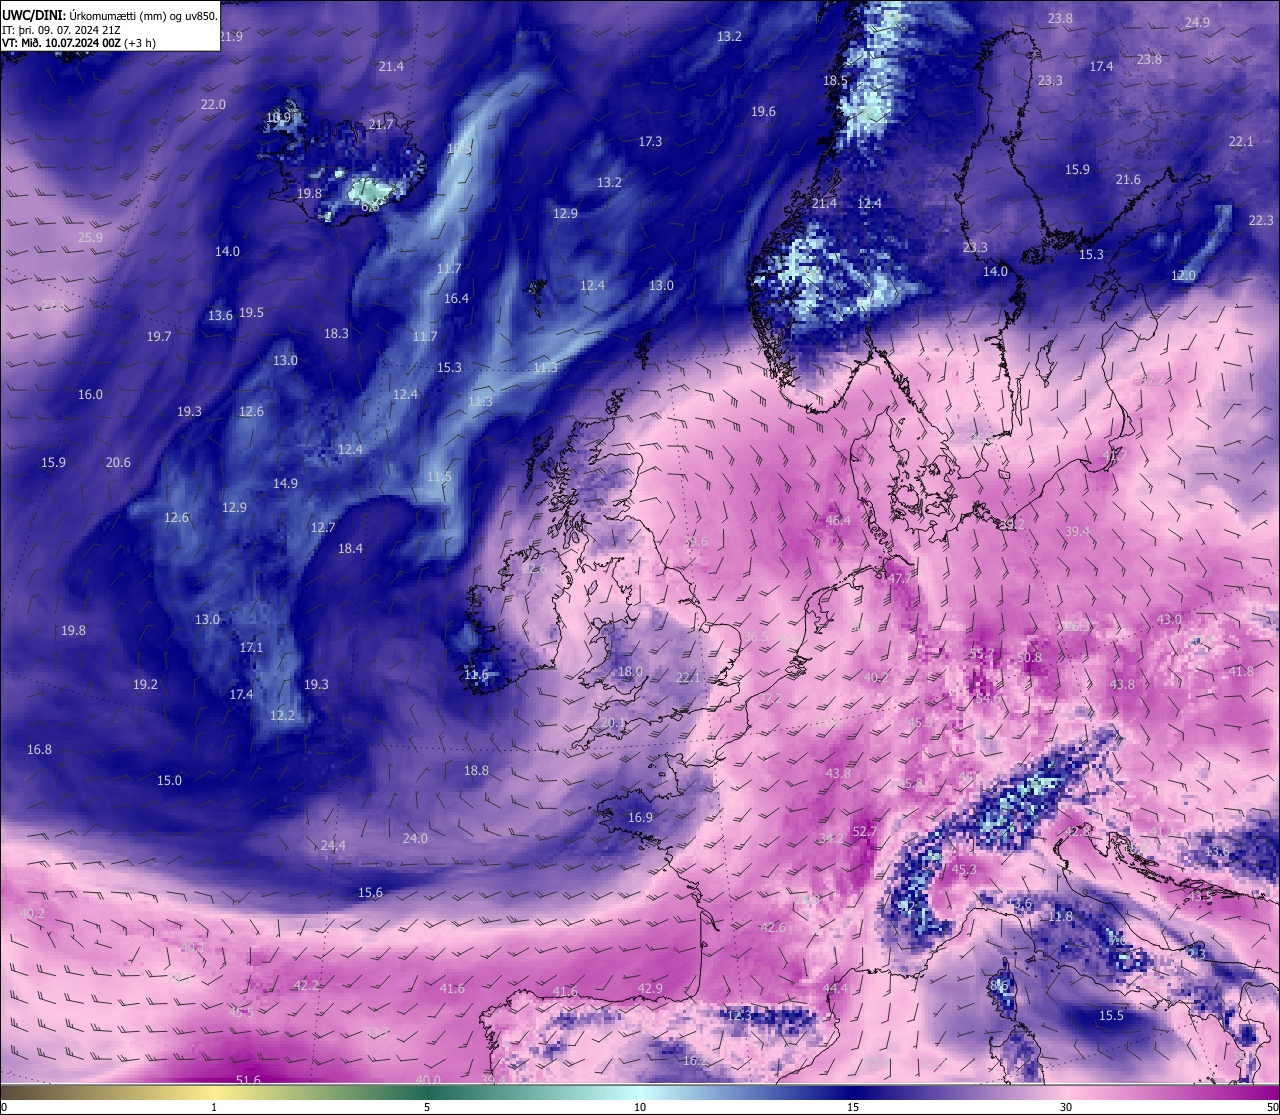The image size is (1280, 1115).
Task: Click the map value '18.4'
Action: tap(350, 549)
